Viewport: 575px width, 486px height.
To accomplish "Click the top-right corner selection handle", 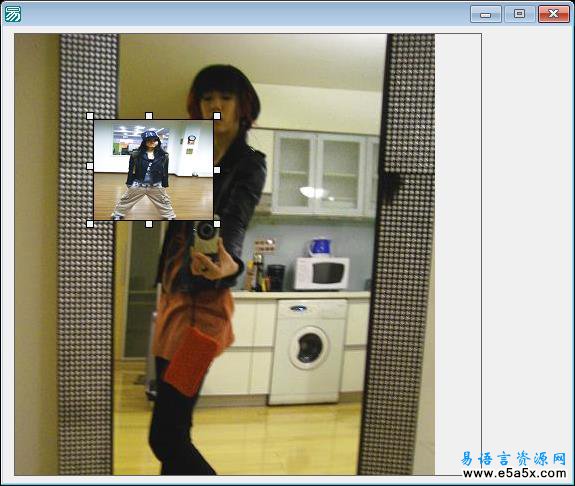I will pyautogui.click(x=217, y=116).
